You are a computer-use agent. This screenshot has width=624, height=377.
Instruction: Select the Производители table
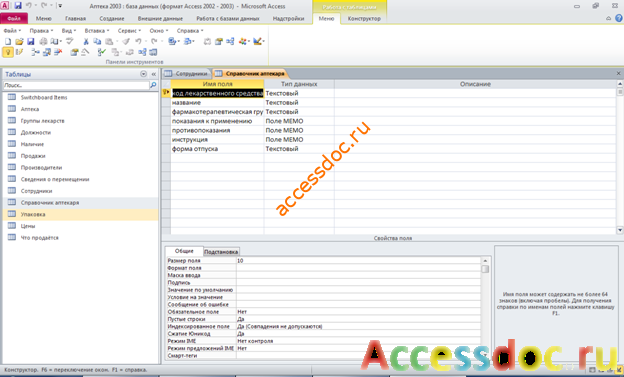81,168
